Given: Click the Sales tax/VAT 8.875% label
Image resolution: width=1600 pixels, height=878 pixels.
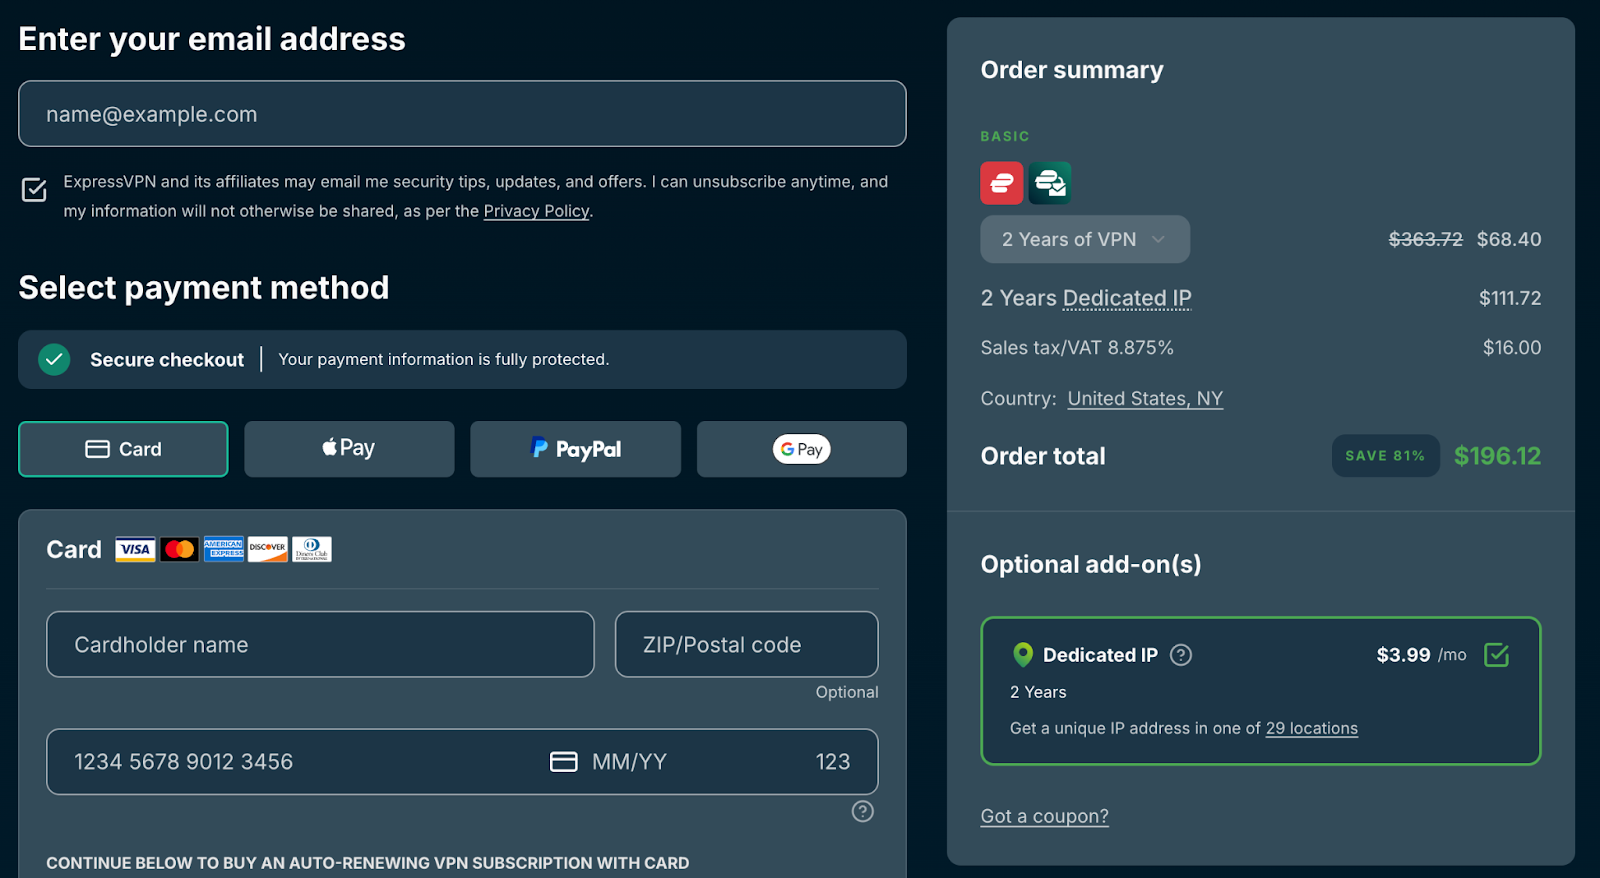Looking at the screenshot, I should pyautogui.click(x=1077, y=348).
